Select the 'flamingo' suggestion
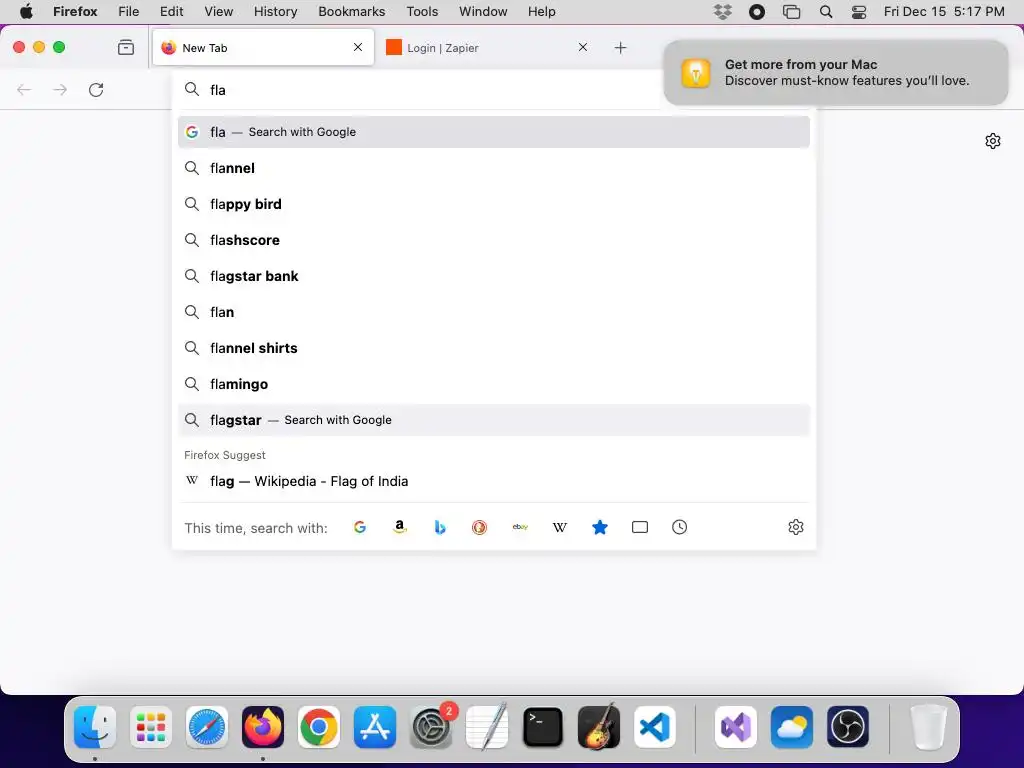The width and height of the screenshot is (1024, 768). 494,384
